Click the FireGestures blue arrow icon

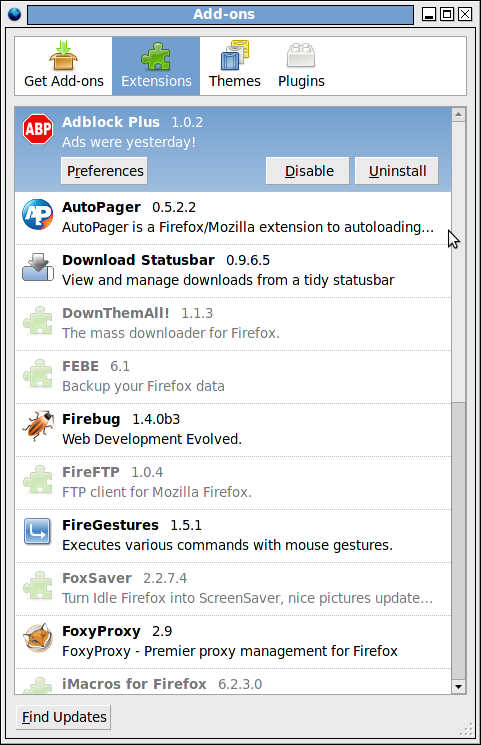click(38, 531)
